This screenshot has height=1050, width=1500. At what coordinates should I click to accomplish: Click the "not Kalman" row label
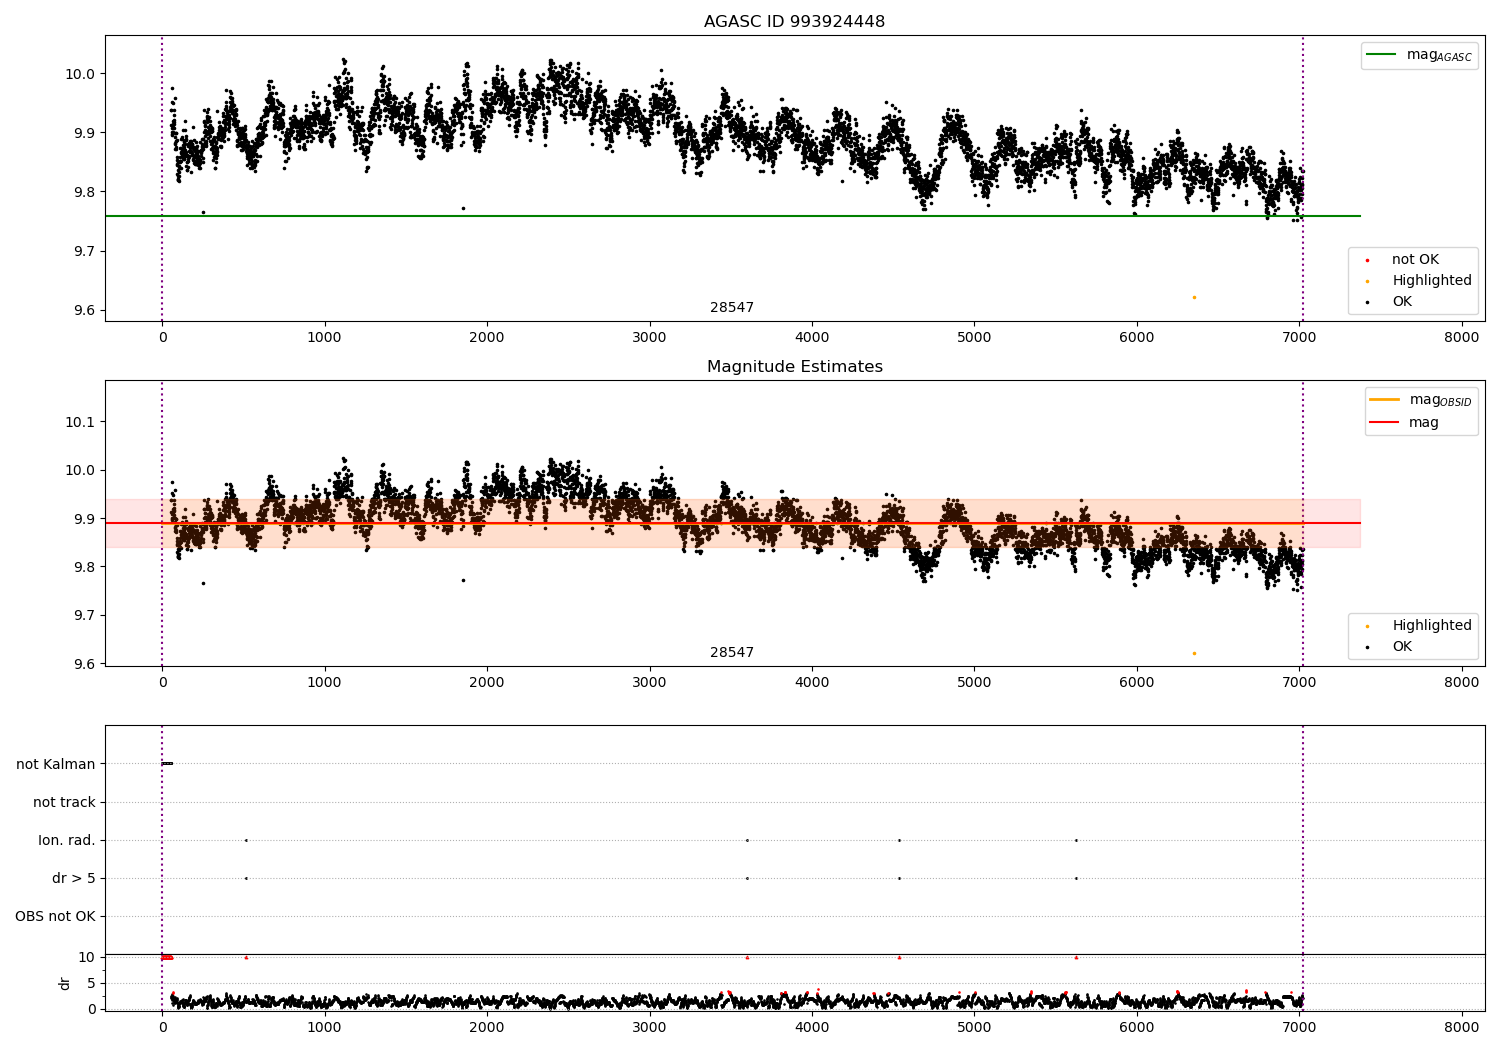tap(56, 764)
